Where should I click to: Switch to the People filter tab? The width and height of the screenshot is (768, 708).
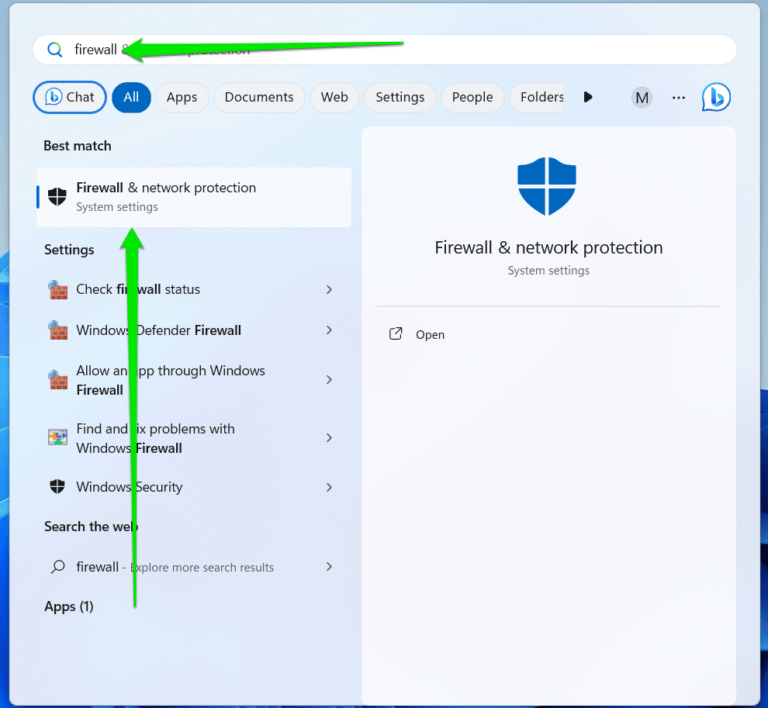click(x=472, y=97)
